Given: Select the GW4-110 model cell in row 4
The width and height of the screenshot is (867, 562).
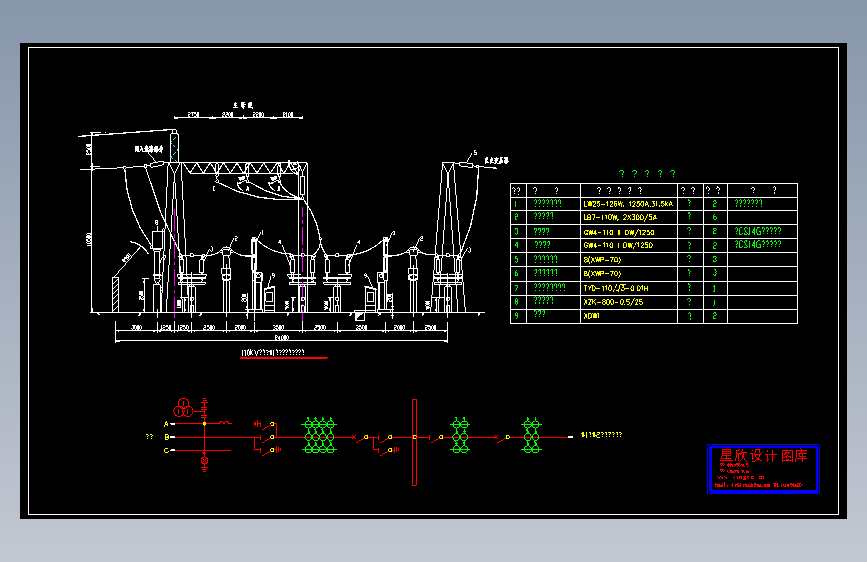Looking at the screenshot, I should (629, 245).
